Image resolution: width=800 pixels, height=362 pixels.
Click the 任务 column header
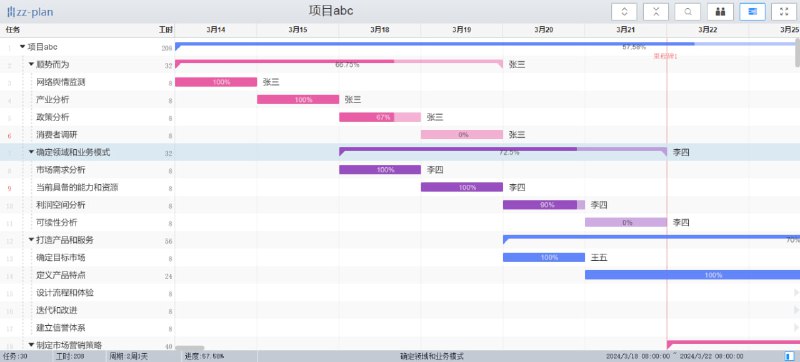coord(13,30)
